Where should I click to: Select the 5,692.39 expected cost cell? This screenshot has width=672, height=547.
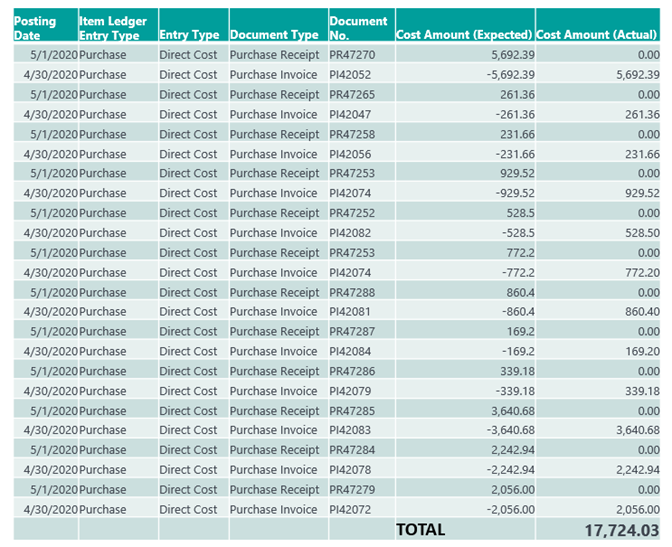pos(465,55)
